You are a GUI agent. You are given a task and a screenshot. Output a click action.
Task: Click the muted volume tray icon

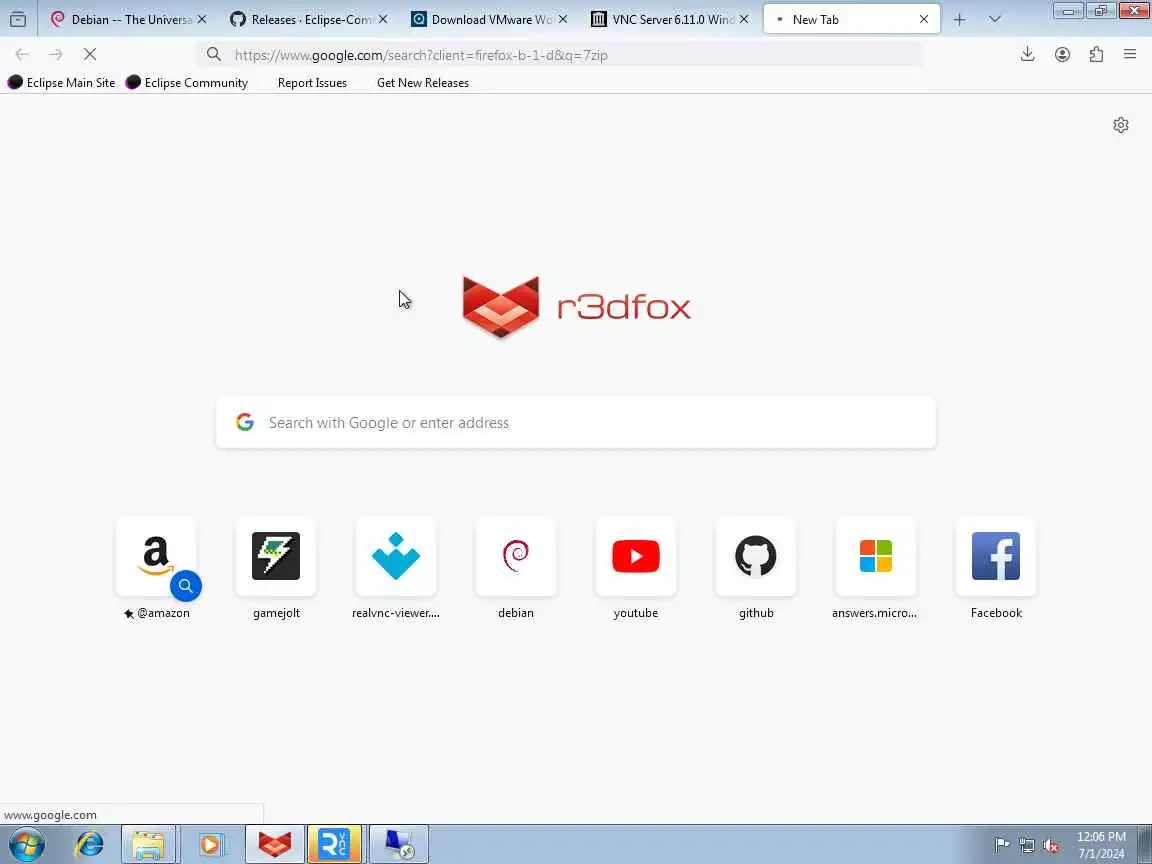pyautogui.click(x=1051, y=844)
